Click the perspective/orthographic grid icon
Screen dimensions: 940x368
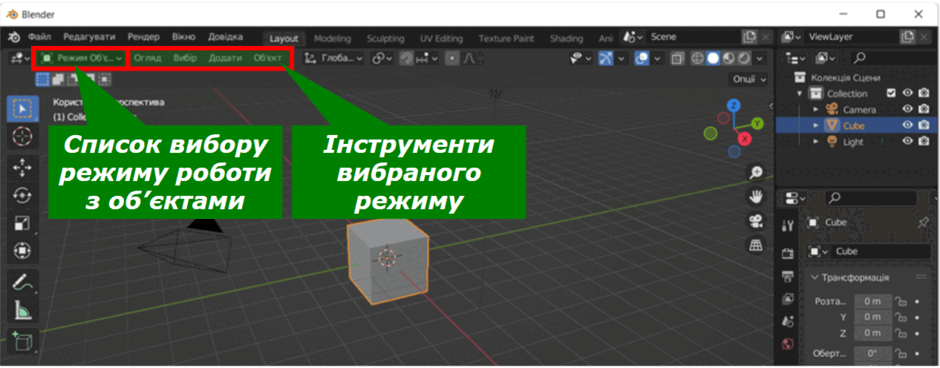[757, 245]
